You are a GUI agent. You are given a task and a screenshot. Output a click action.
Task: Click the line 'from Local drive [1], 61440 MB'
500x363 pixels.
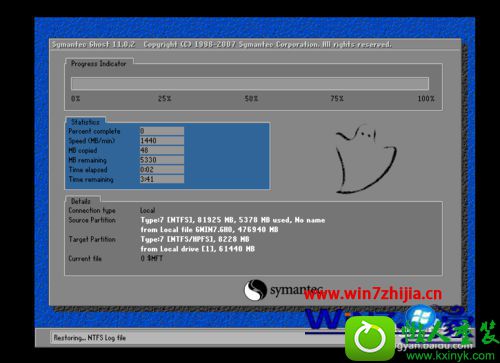[197, 249]
